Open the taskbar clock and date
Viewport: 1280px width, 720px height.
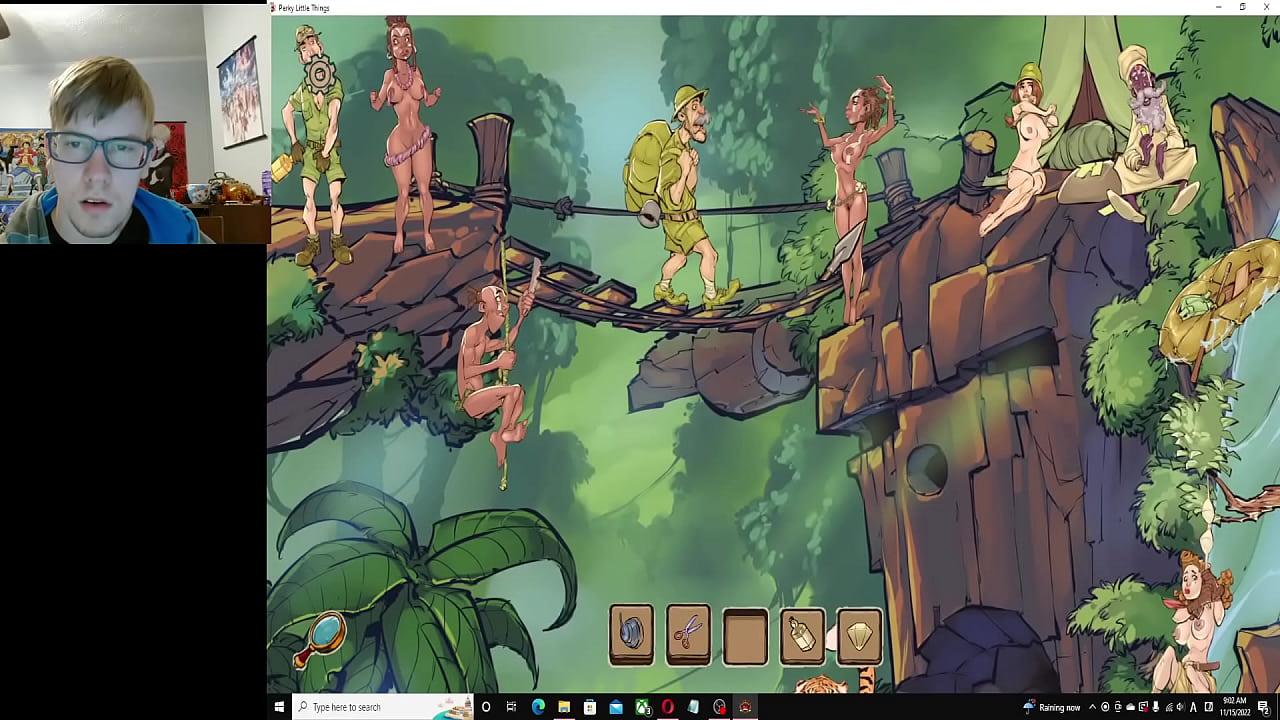1234,707
